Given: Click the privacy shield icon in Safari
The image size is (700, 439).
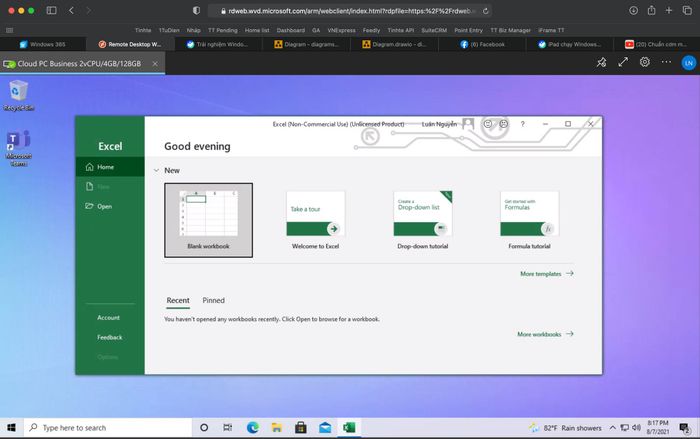Looking at the screenshot, I should click(x=196, y=10).
